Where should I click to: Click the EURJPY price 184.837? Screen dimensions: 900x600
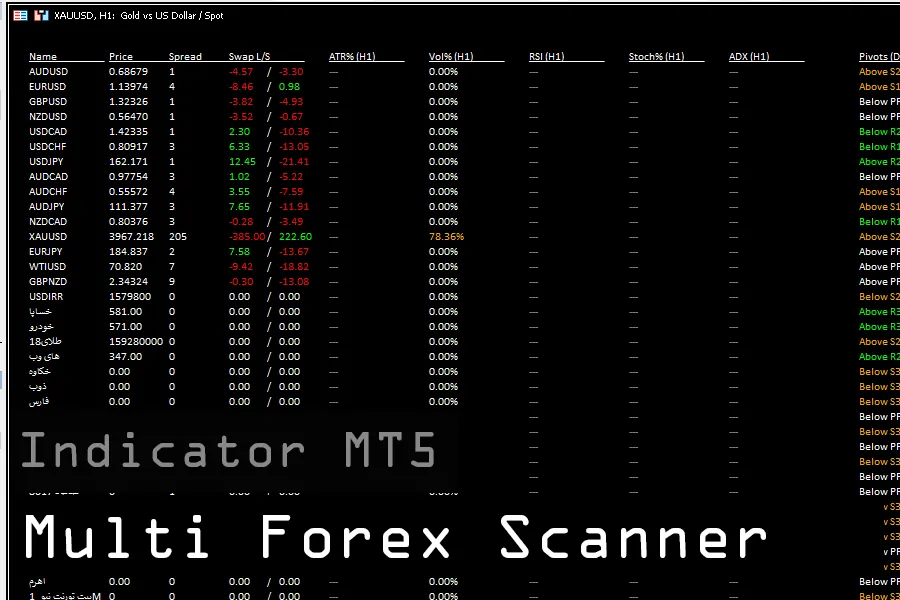[x=129, y=251]
